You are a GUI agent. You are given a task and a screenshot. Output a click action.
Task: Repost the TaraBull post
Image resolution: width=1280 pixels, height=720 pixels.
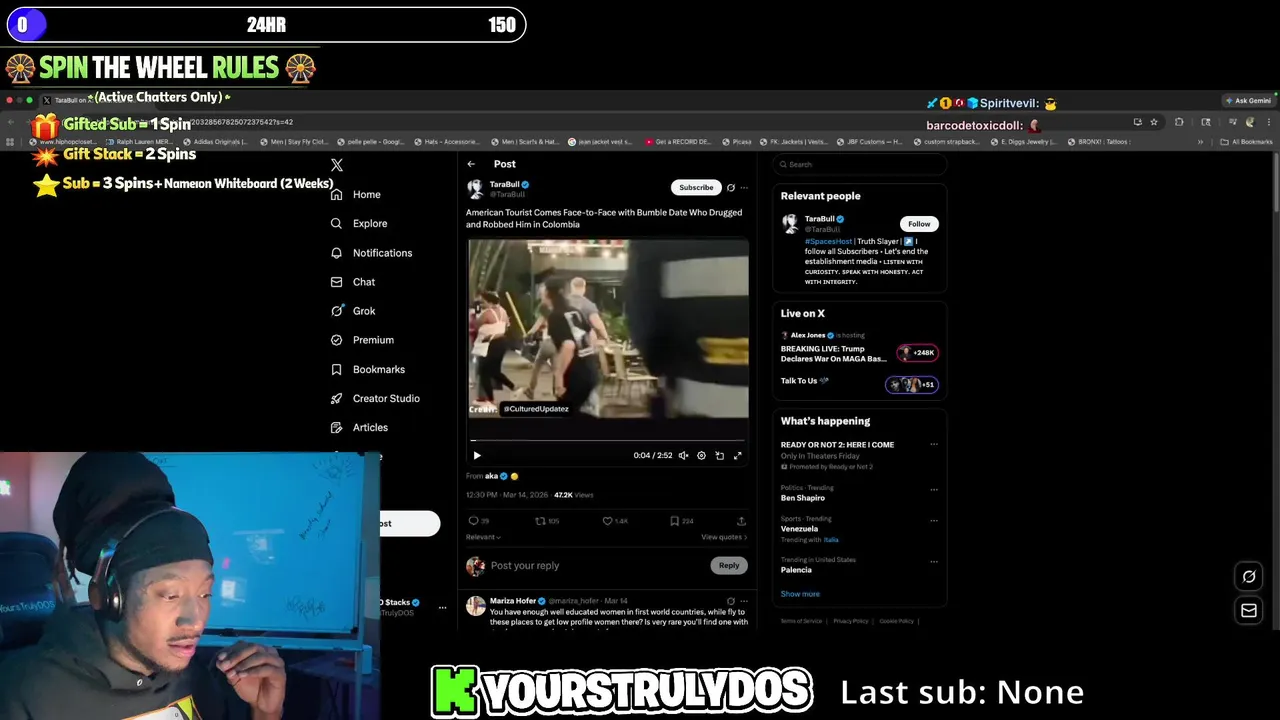541,521
